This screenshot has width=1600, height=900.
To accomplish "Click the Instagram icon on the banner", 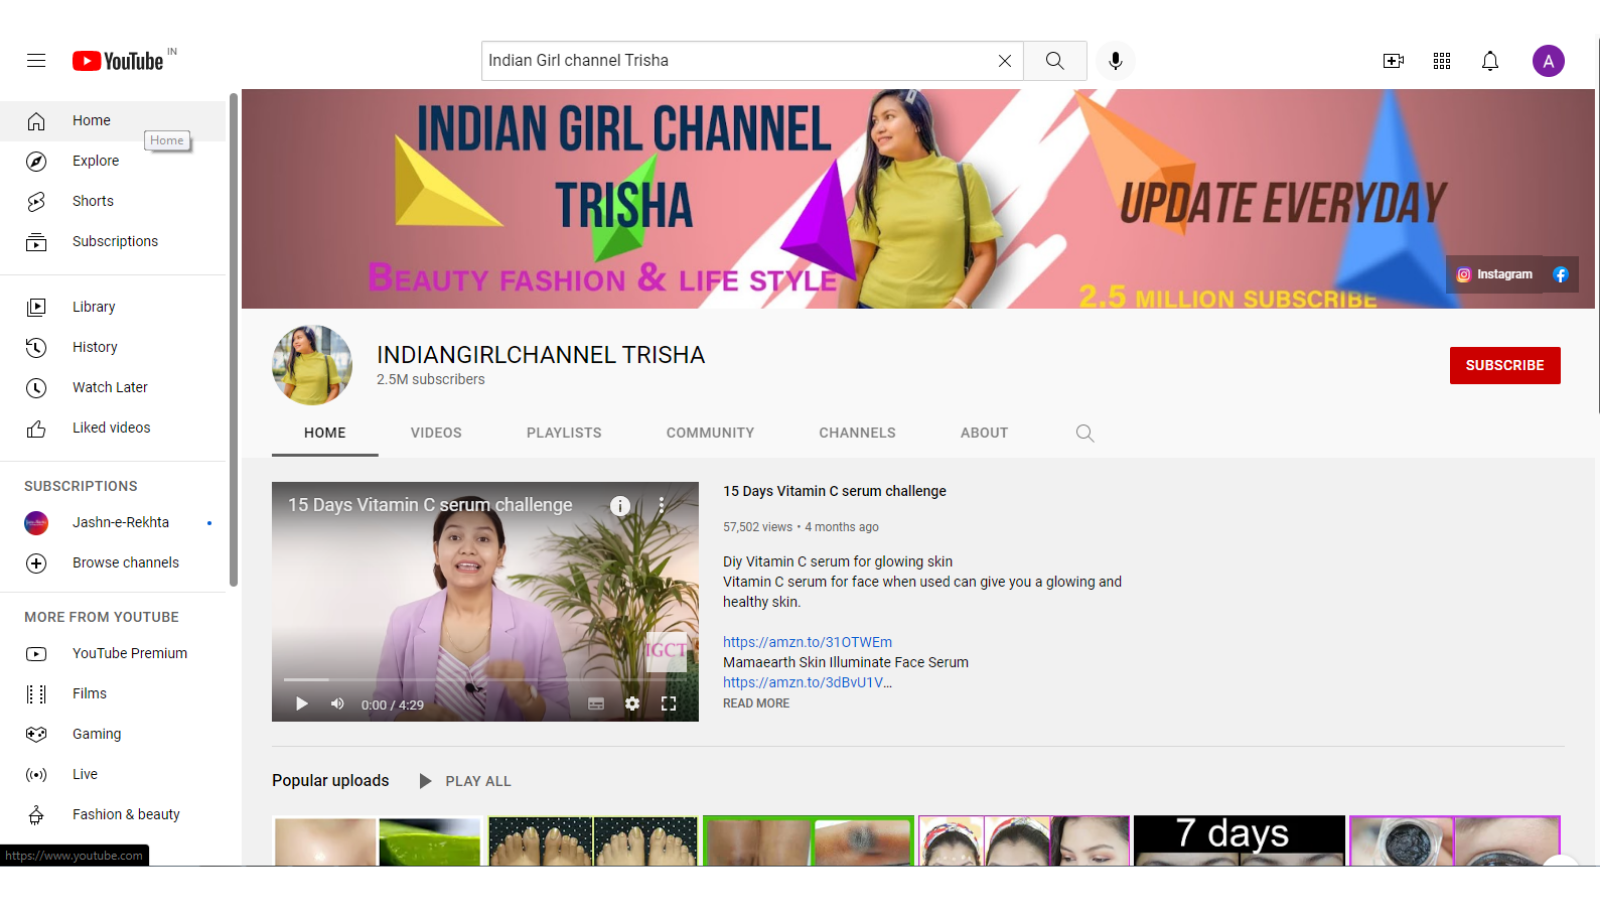I will pyautogui.click(x=1464, y=274).
